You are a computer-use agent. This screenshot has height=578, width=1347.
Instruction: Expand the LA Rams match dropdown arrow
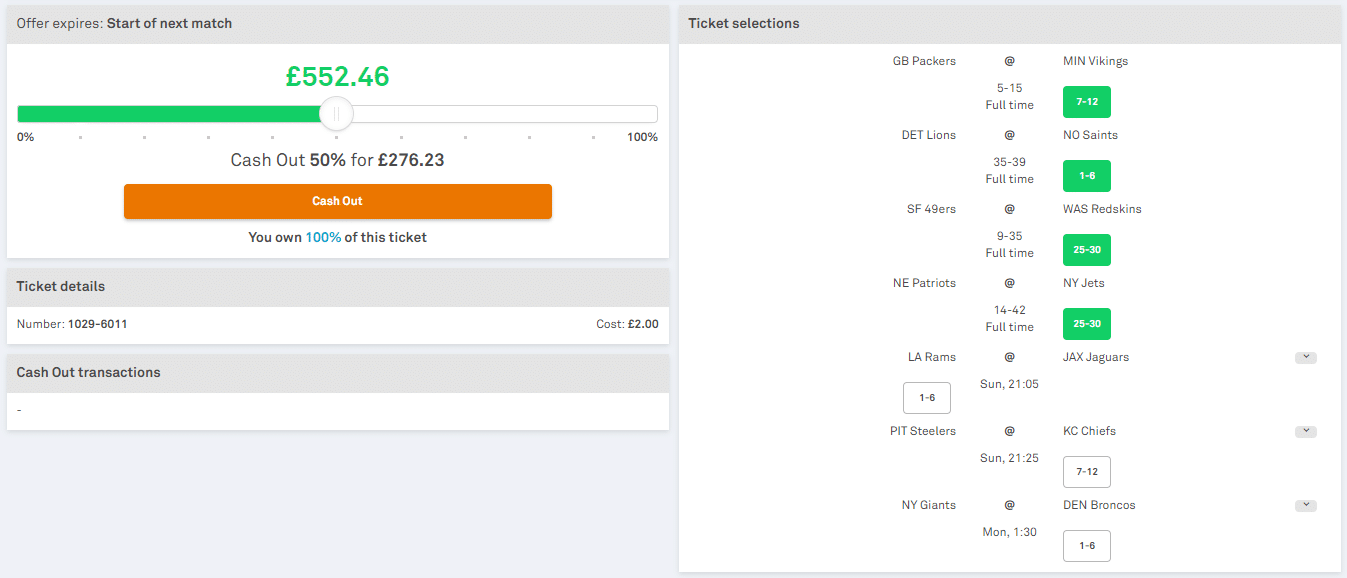tap(1305, 357)
